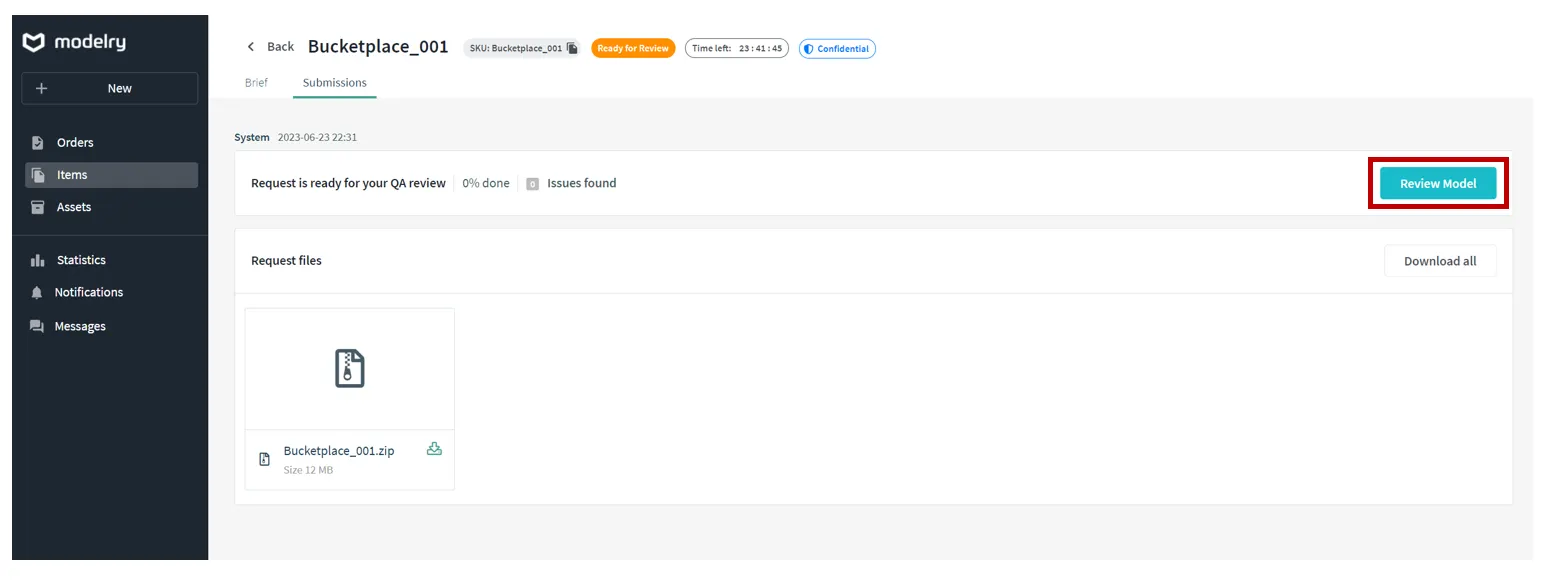Click the Notifications bell icon
Viewport: 1541px width, 585px height.
[38, 293]
